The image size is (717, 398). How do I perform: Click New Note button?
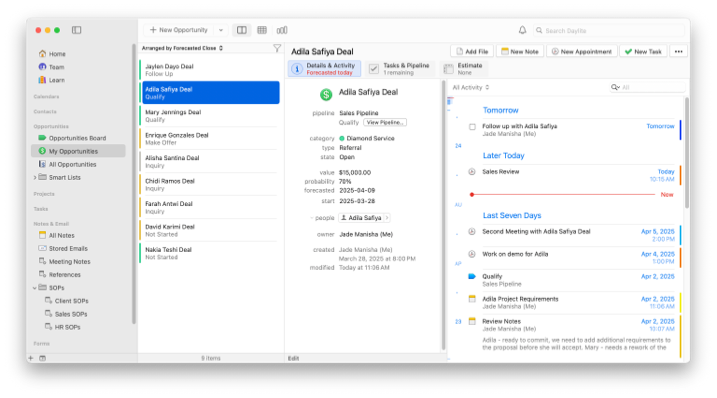[519, 52]
